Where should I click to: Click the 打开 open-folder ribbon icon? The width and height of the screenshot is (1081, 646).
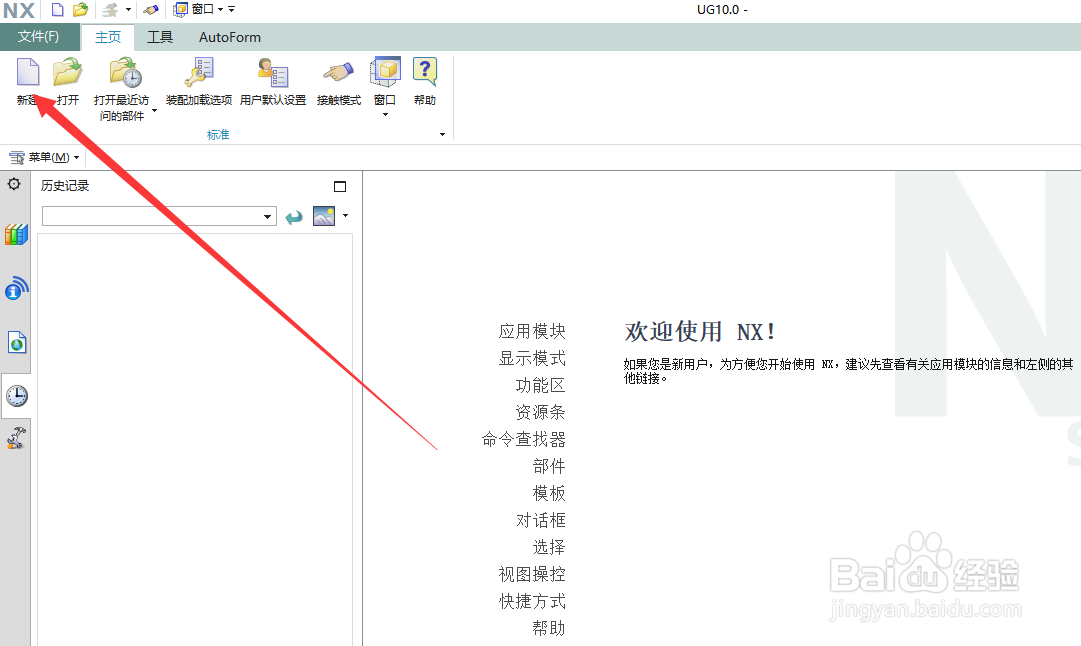click(68, 72)
